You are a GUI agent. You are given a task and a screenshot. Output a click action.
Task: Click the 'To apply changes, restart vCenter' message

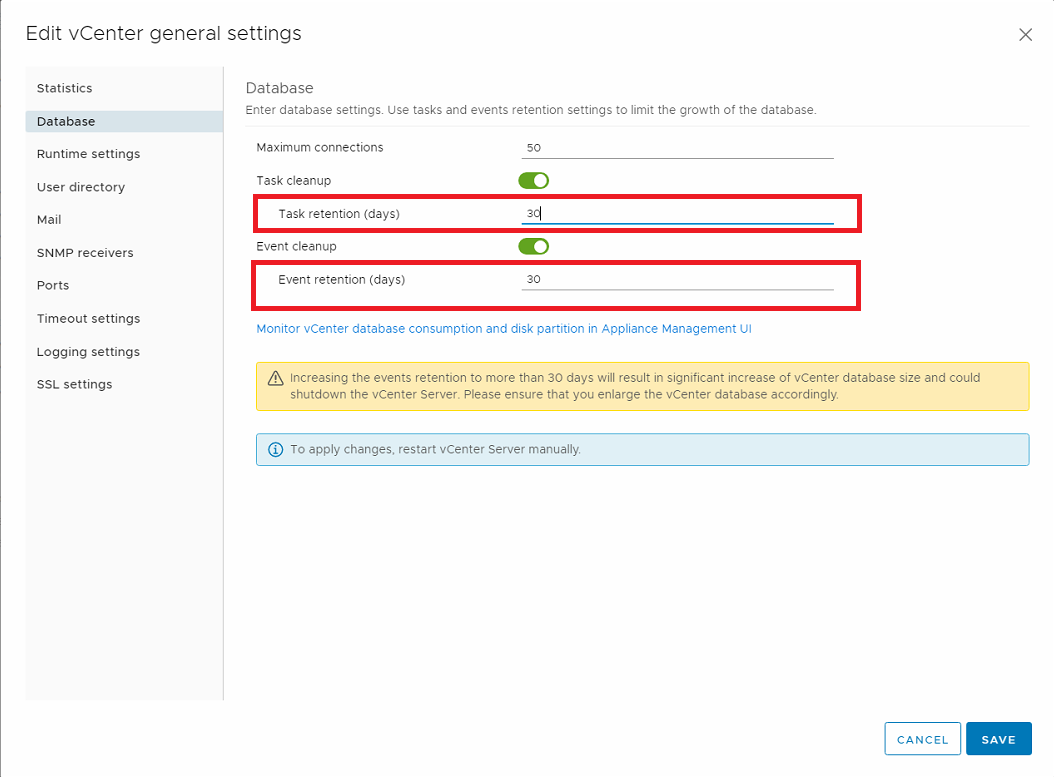(436, 450)
